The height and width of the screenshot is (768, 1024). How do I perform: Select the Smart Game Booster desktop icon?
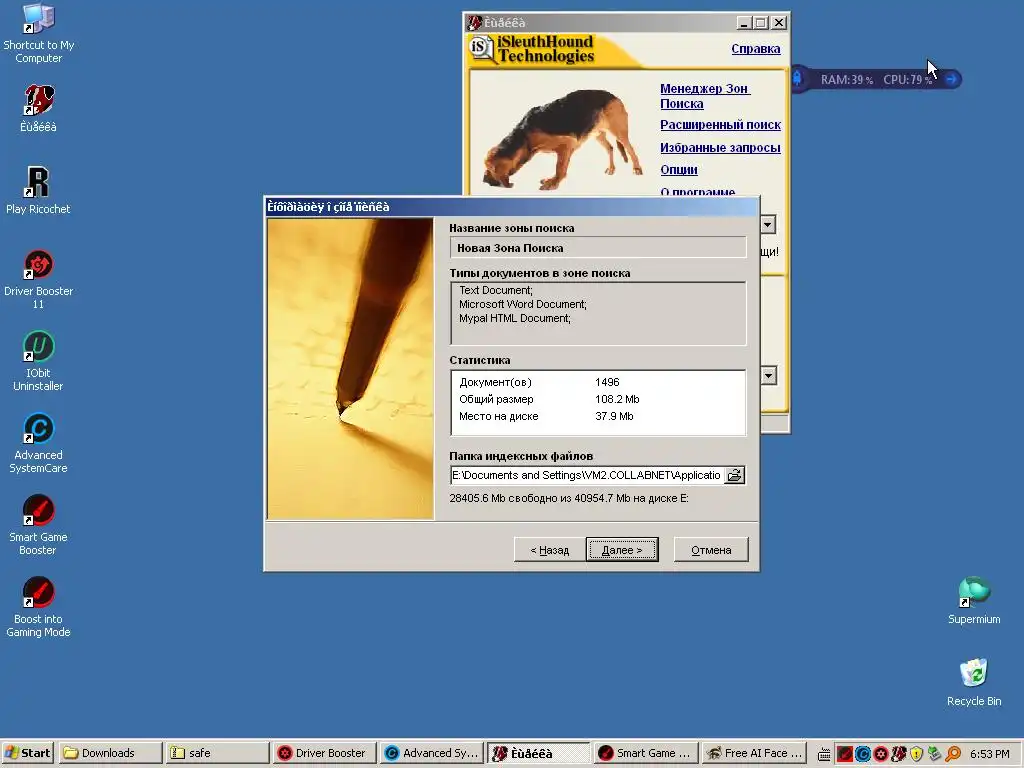pyautogui.click(x=39, y=525)
